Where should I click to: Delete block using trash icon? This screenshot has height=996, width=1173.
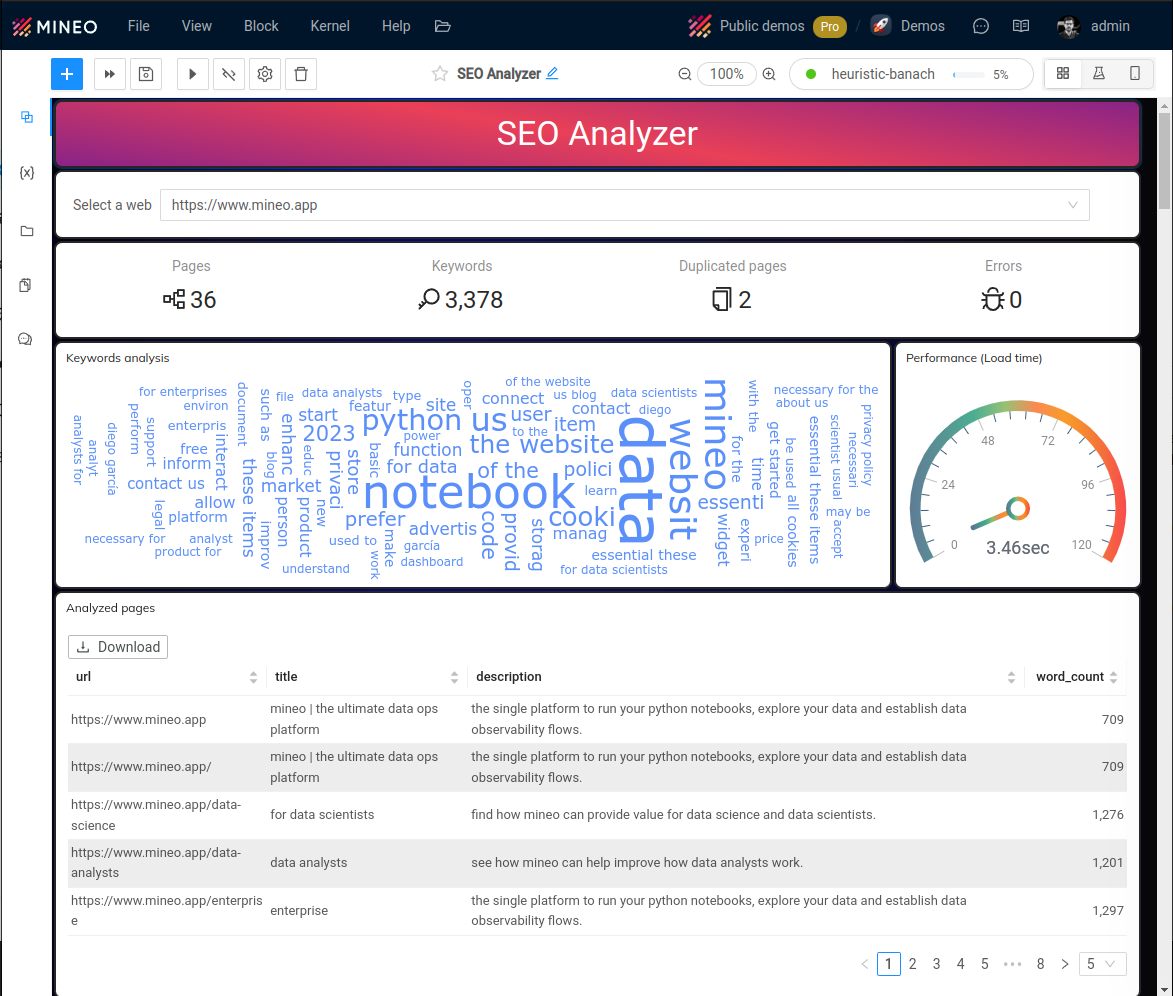[301, 74]
